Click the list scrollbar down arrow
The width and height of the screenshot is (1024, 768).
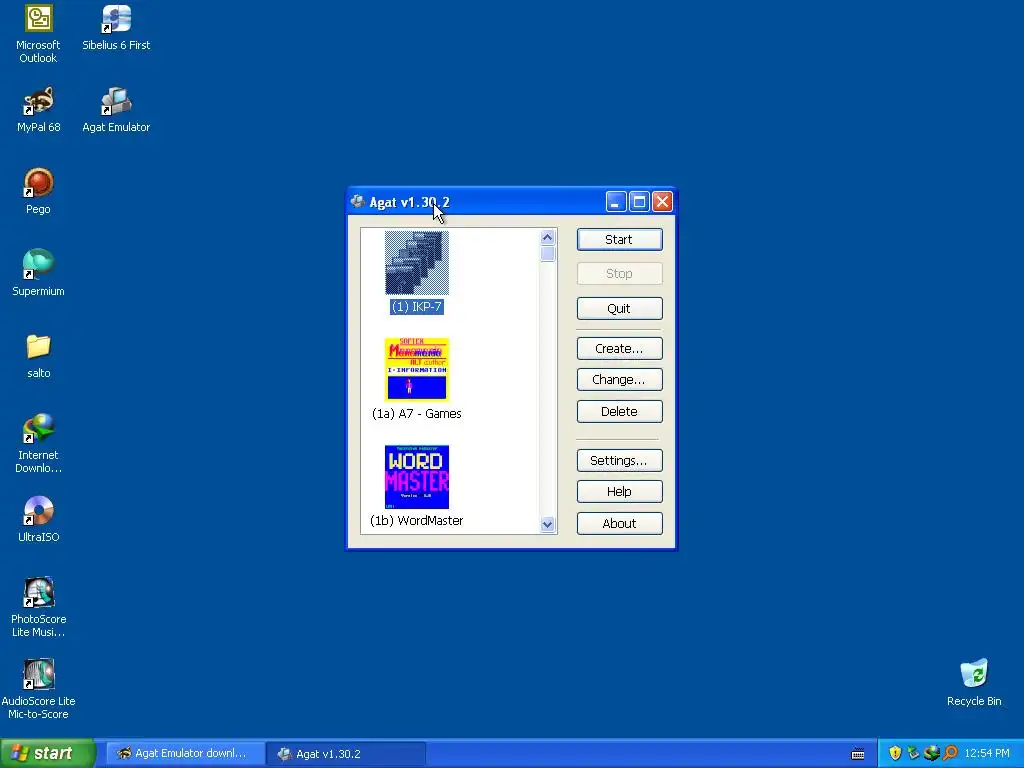point(547,524)
